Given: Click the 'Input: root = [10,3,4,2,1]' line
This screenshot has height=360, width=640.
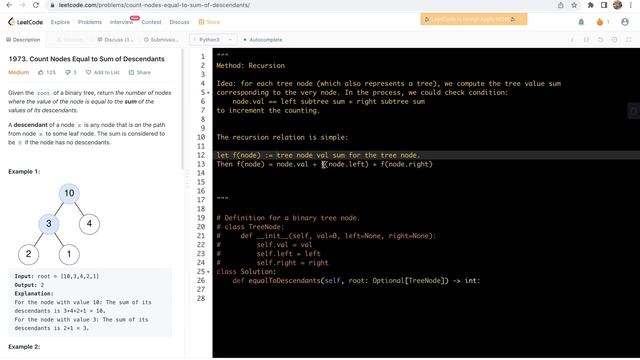Looking at the screenshot, I should pos(56,276).
